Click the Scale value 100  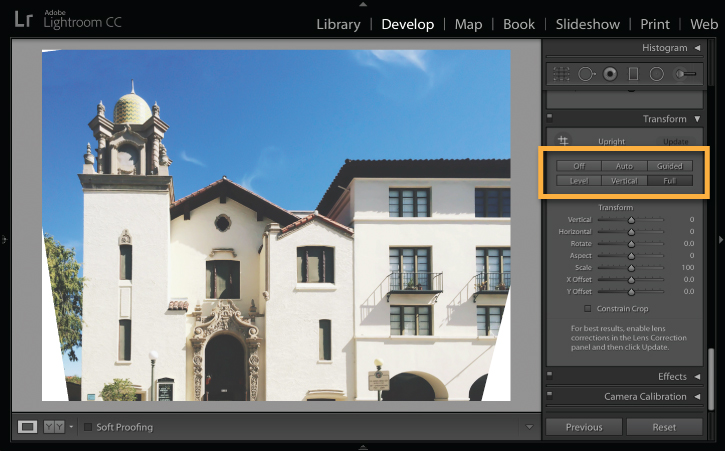tap(688, 267)
